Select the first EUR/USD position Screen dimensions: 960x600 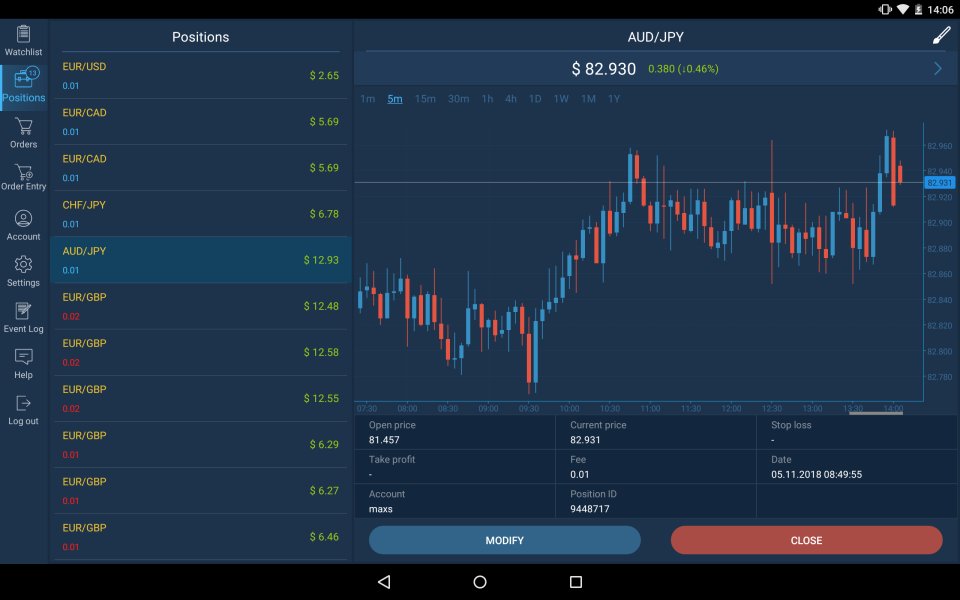pos(201,75)
